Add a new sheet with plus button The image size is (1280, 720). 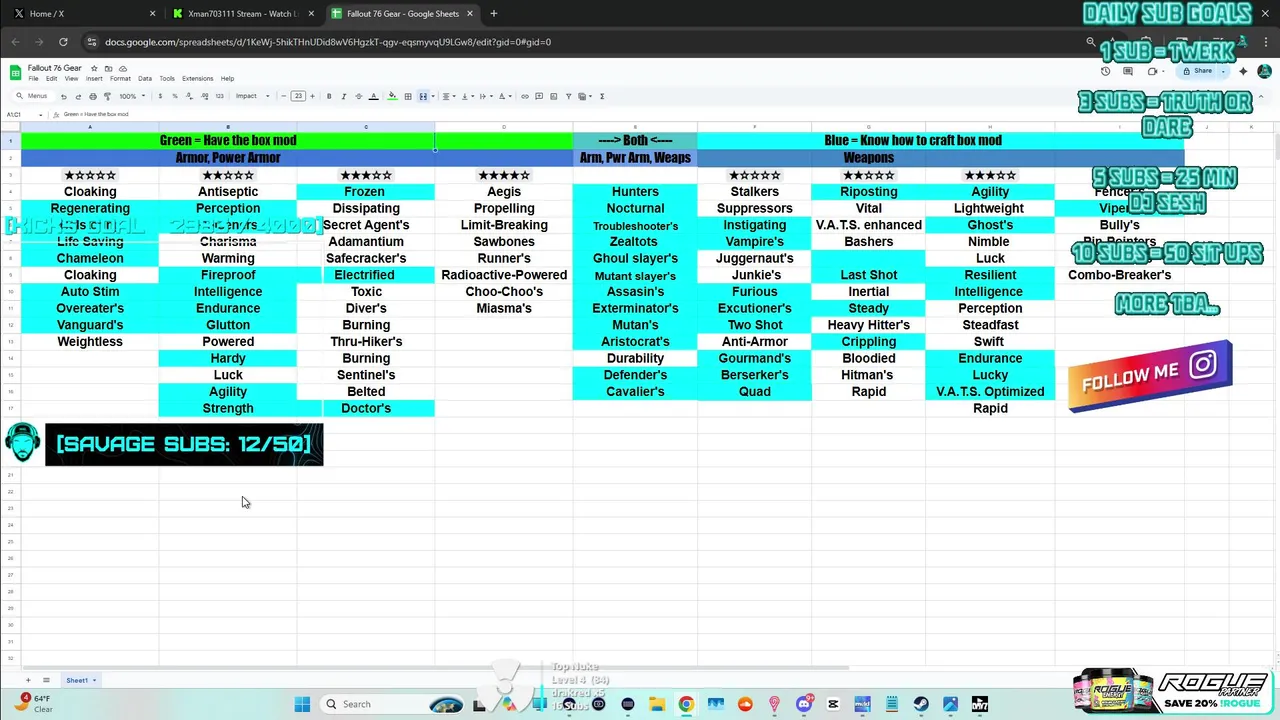(x=28, y=680)
